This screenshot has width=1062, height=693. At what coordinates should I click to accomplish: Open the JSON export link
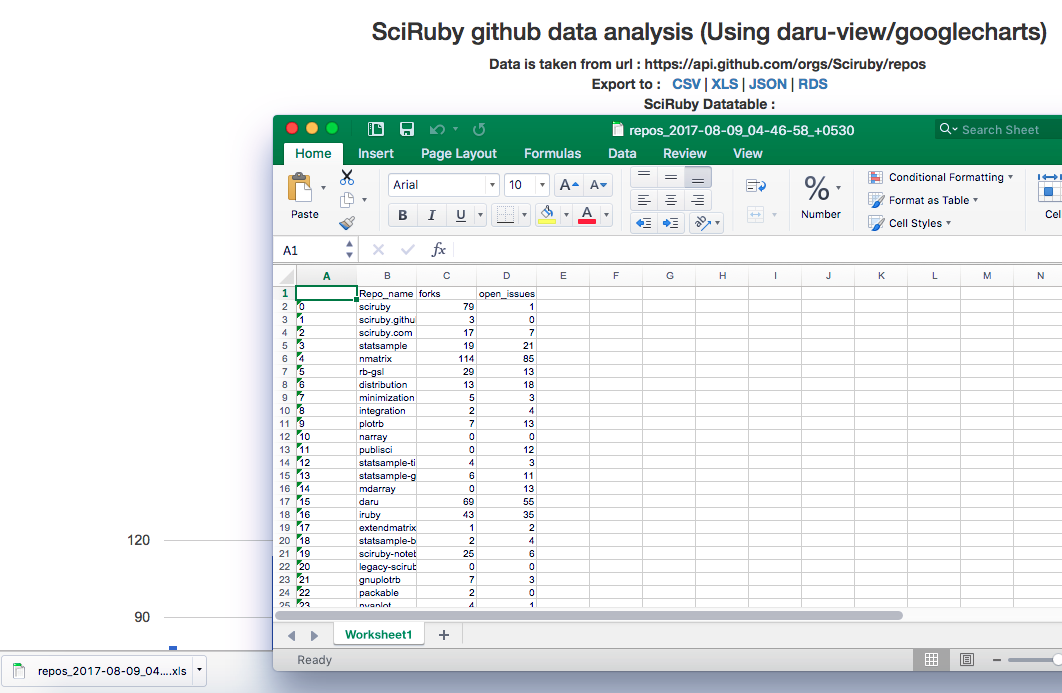[x=768, y=84]
